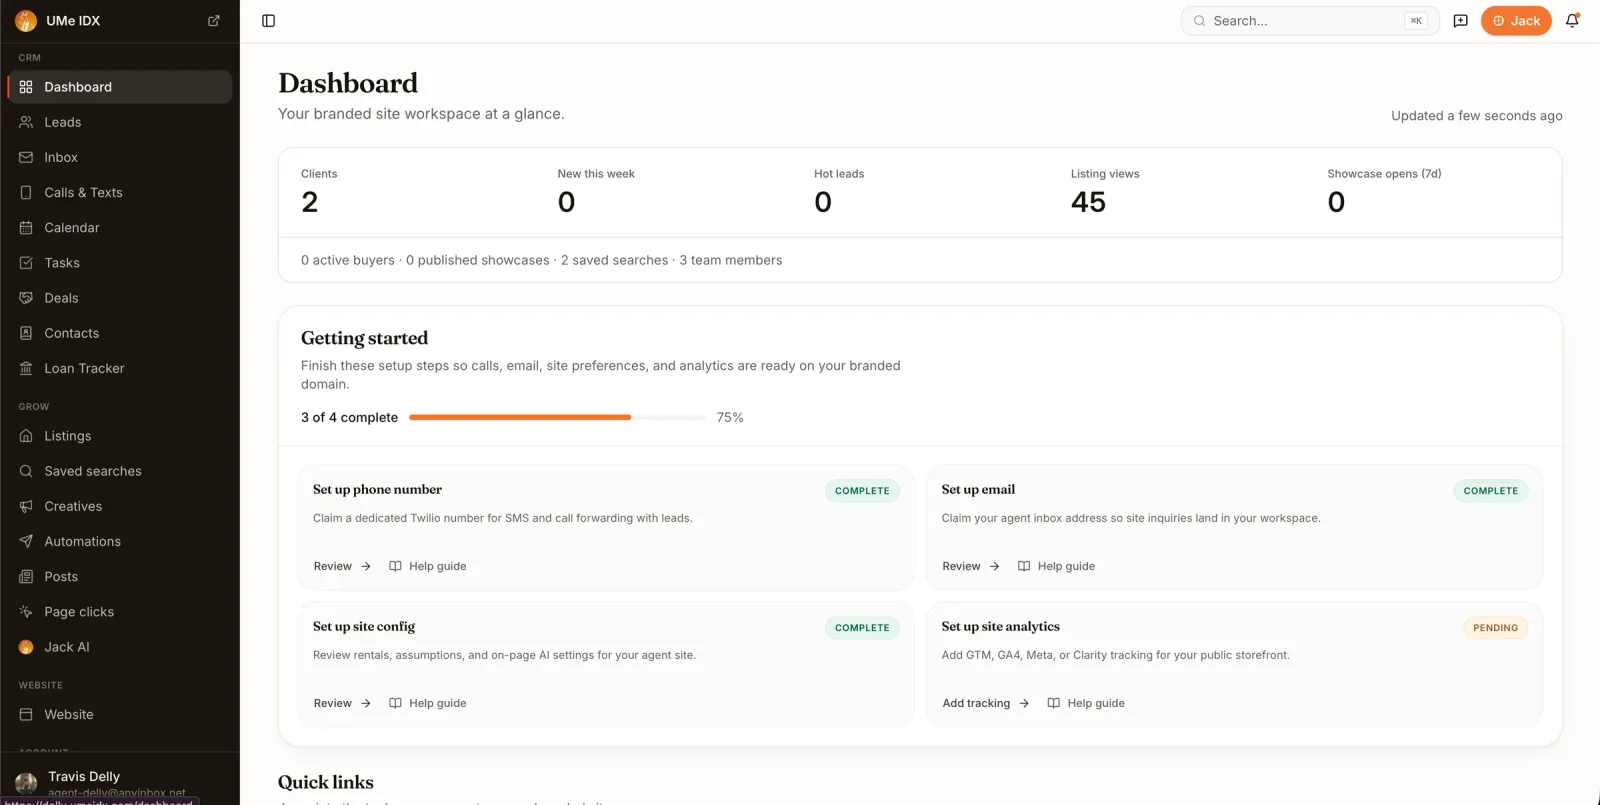Click the Deals handshake icon in sidebar
The width and height of the screenshot is (1600, 805).
click(x=26, y=298)
